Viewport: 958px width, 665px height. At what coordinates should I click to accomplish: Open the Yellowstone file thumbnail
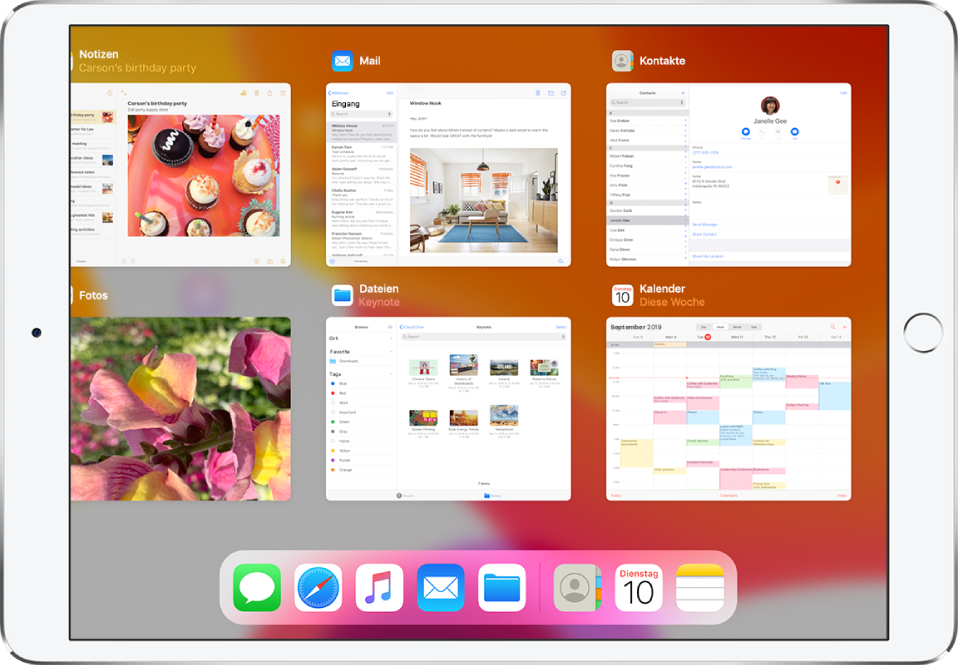(x=504, y=414)
